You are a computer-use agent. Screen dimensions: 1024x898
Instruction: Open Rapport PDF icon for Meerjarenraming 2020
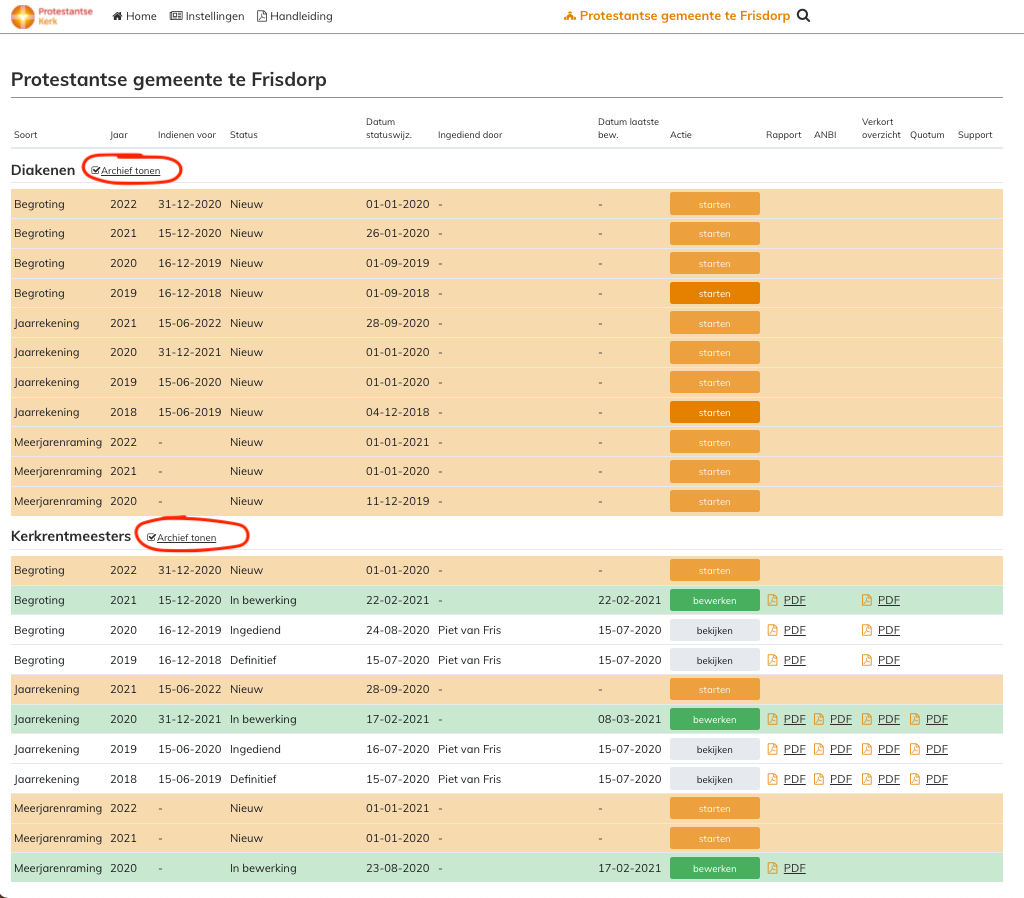[x=772, y=869]
